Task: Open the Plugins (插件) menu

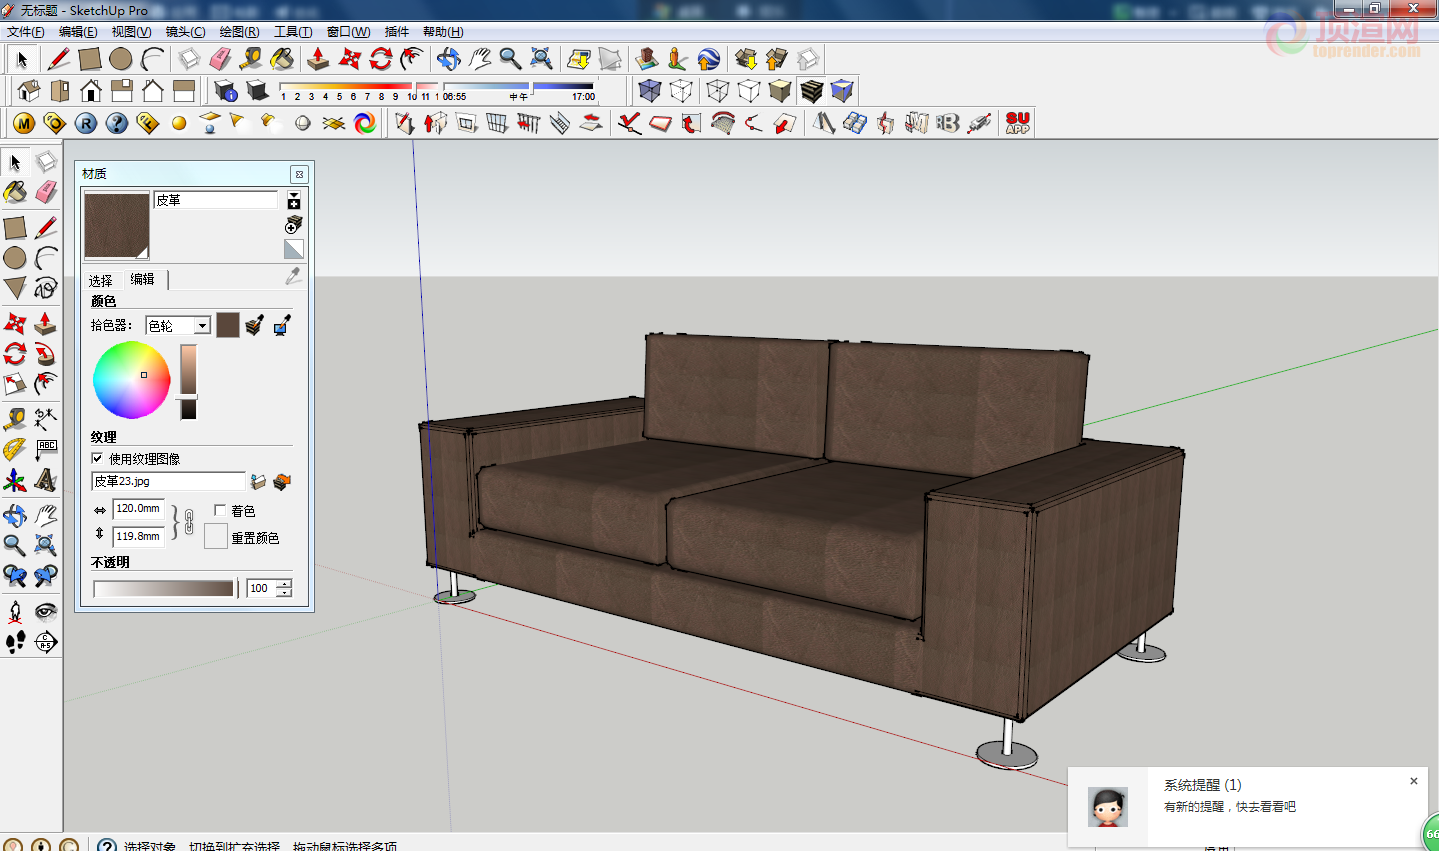Action: pos(397,32)
